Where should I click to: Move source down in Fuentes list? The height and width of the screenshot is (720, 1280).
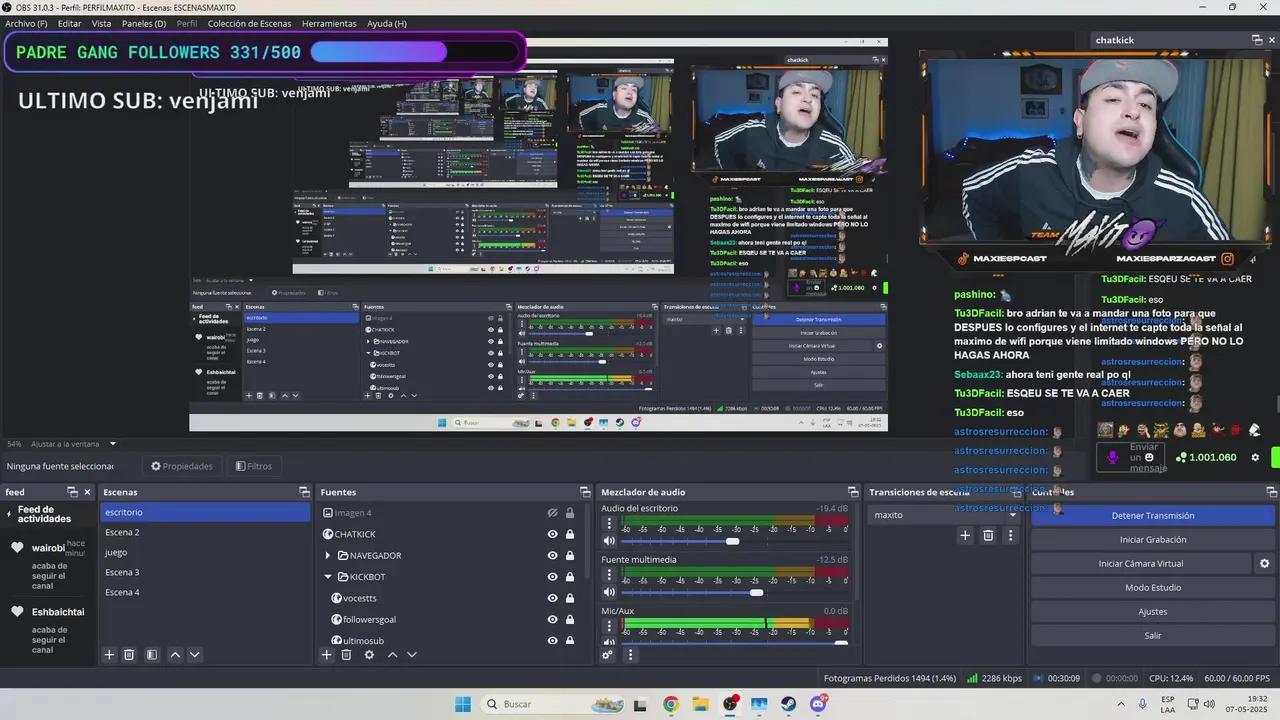(411, 655)
